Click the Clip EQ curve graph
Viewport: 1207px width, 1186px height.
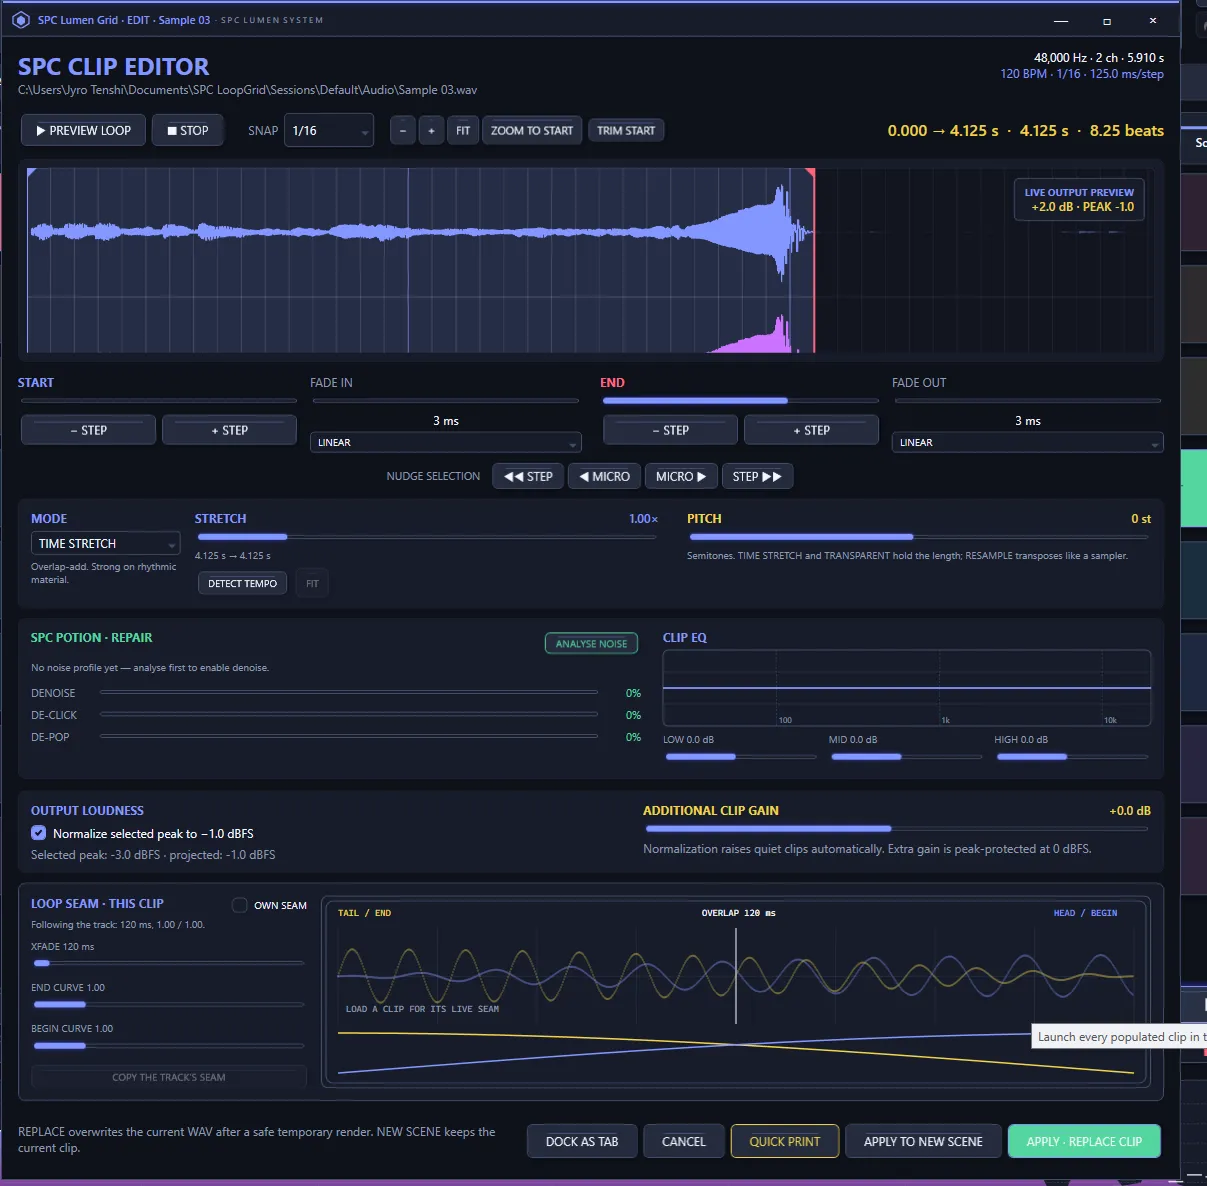click(x=907, y=688)
